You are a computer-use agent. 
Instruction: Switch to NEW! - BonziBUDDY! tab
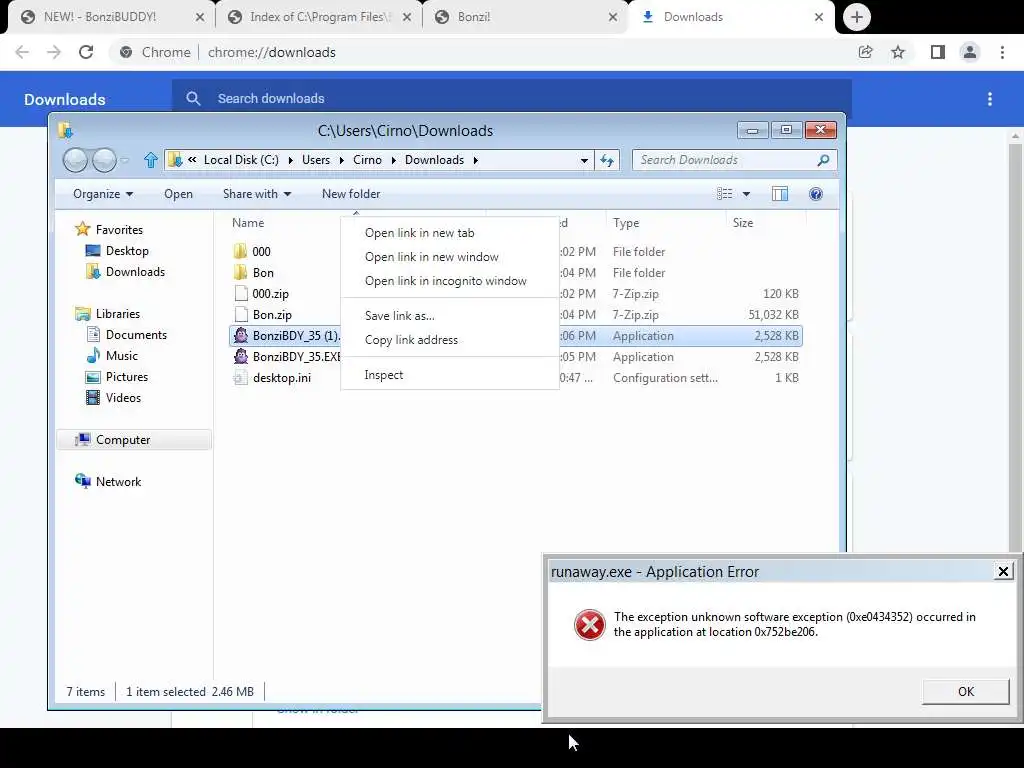tap(100, 17)
